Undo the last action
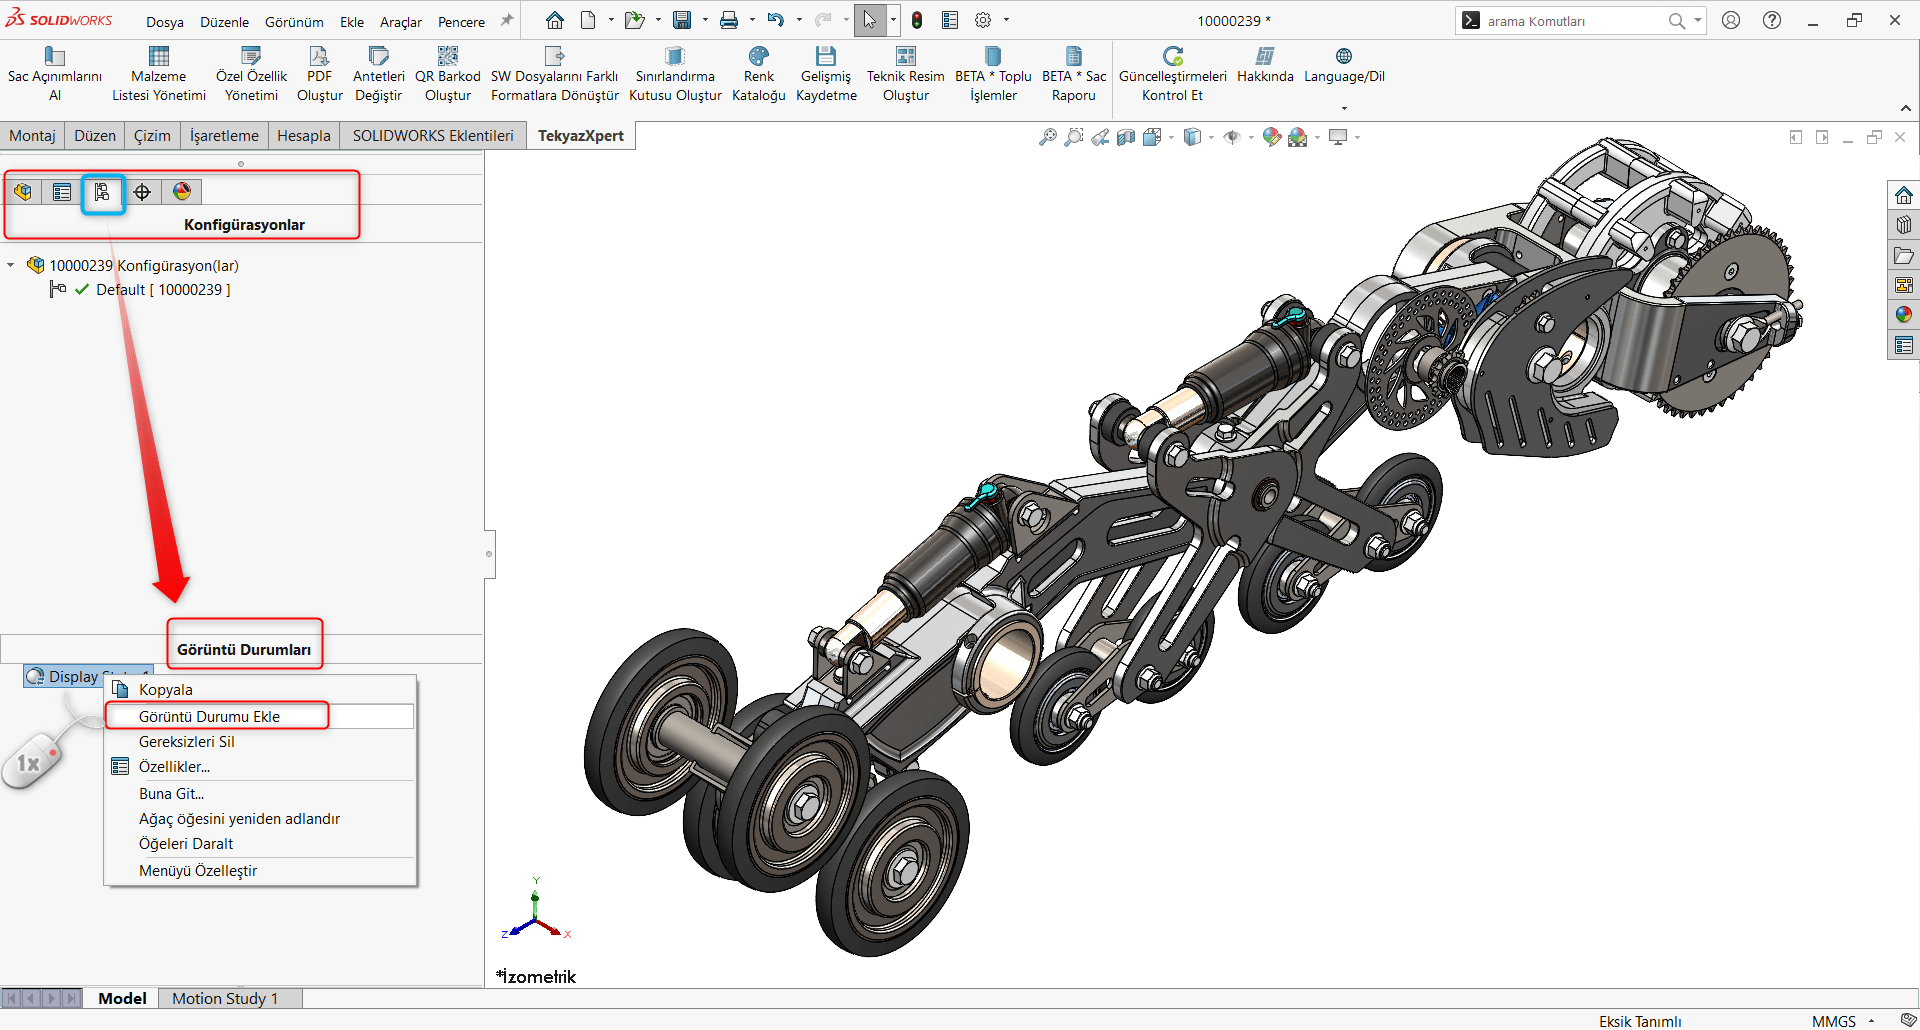 point(776,20)
